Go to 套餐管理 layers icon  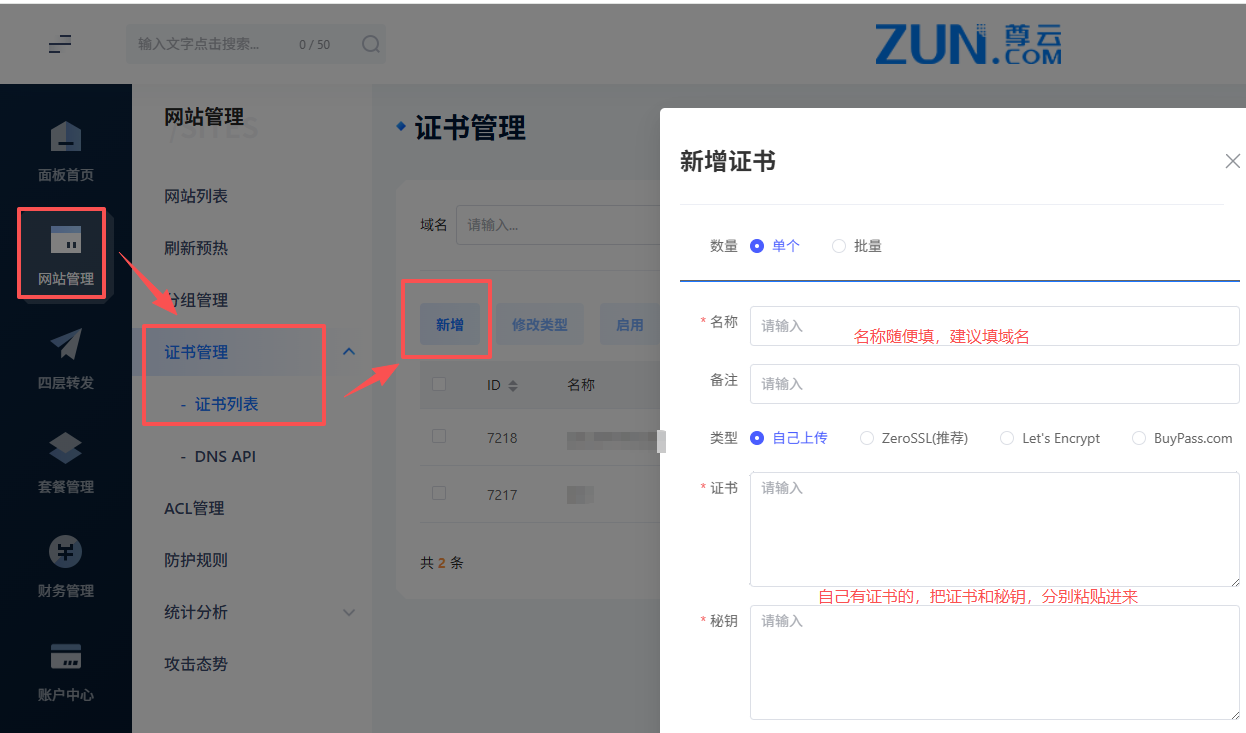tap(66, 449)
